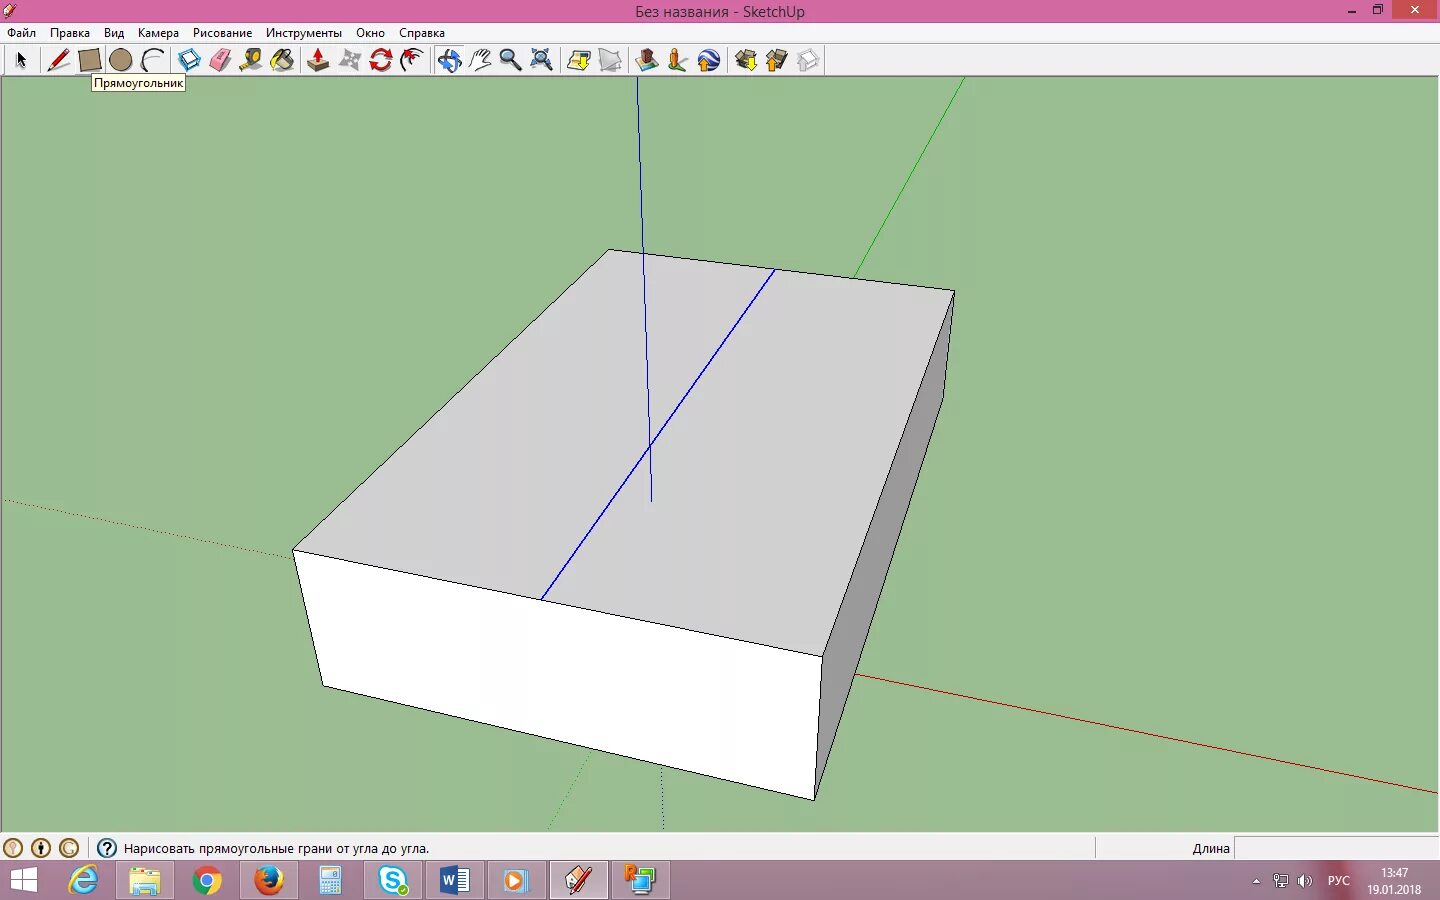Activate the Paint Bucket tool
This screenshot has height=900, width=1440.
pos(283,60)
